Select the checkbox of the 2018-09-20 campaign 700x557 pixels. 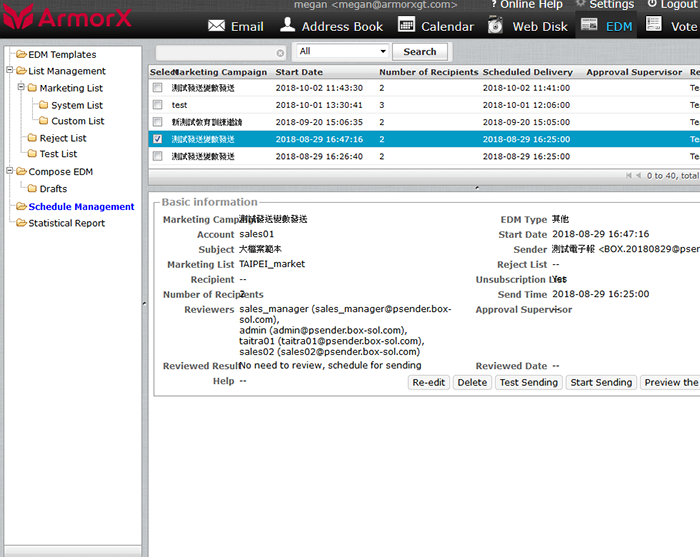click(x=157, y=122)
